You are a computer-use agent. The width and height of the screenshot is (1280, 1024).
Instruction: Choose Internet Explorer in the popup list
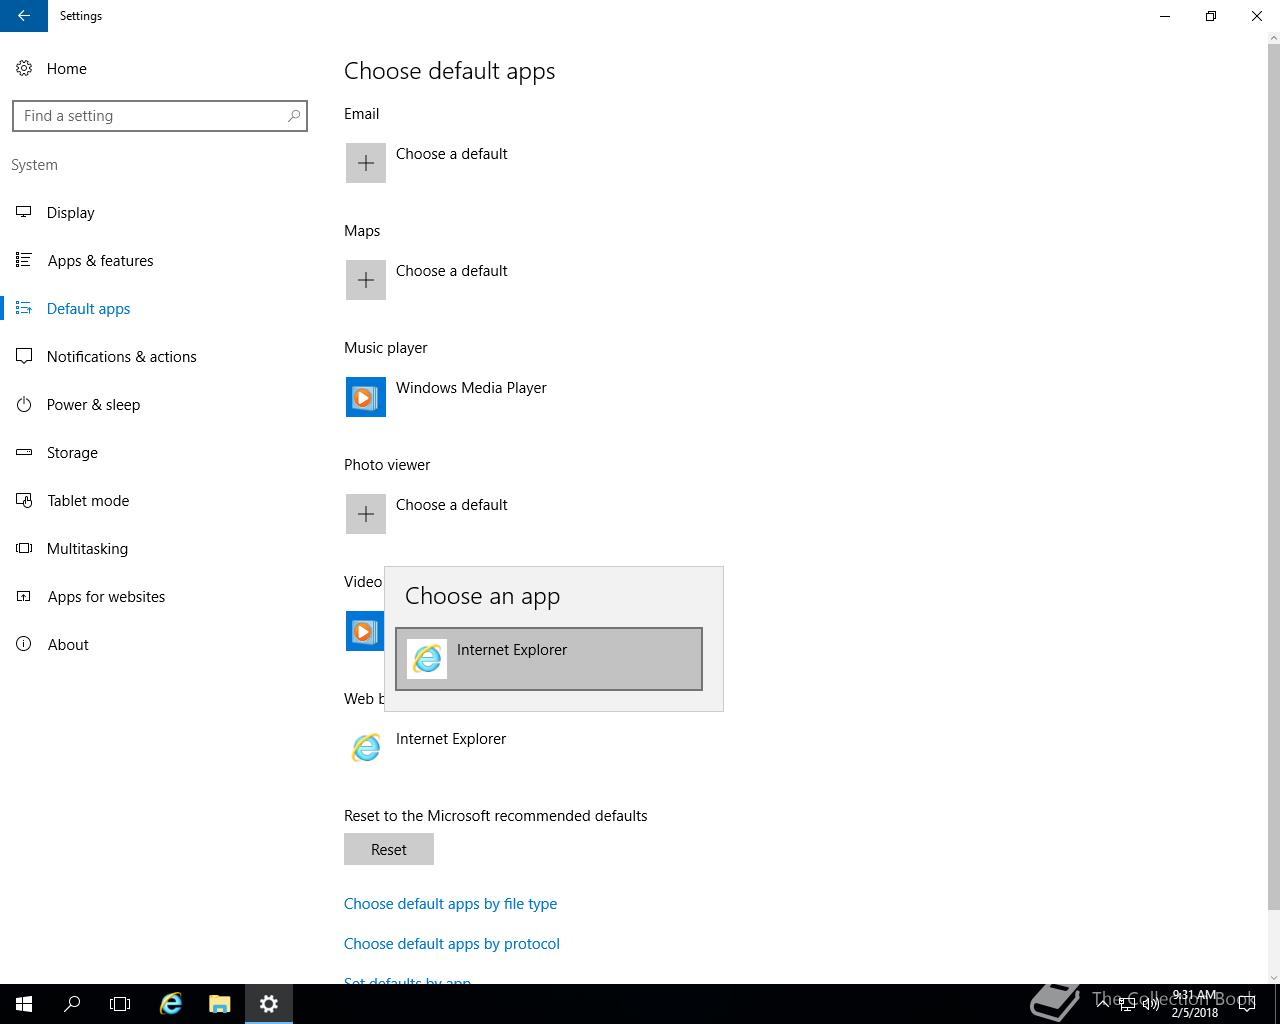coord(549,659)
